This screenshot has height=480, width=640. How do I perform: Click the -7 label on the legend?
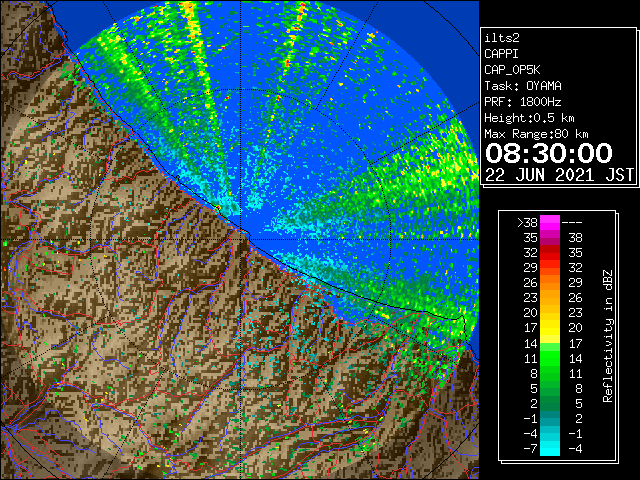pos(530,449)
